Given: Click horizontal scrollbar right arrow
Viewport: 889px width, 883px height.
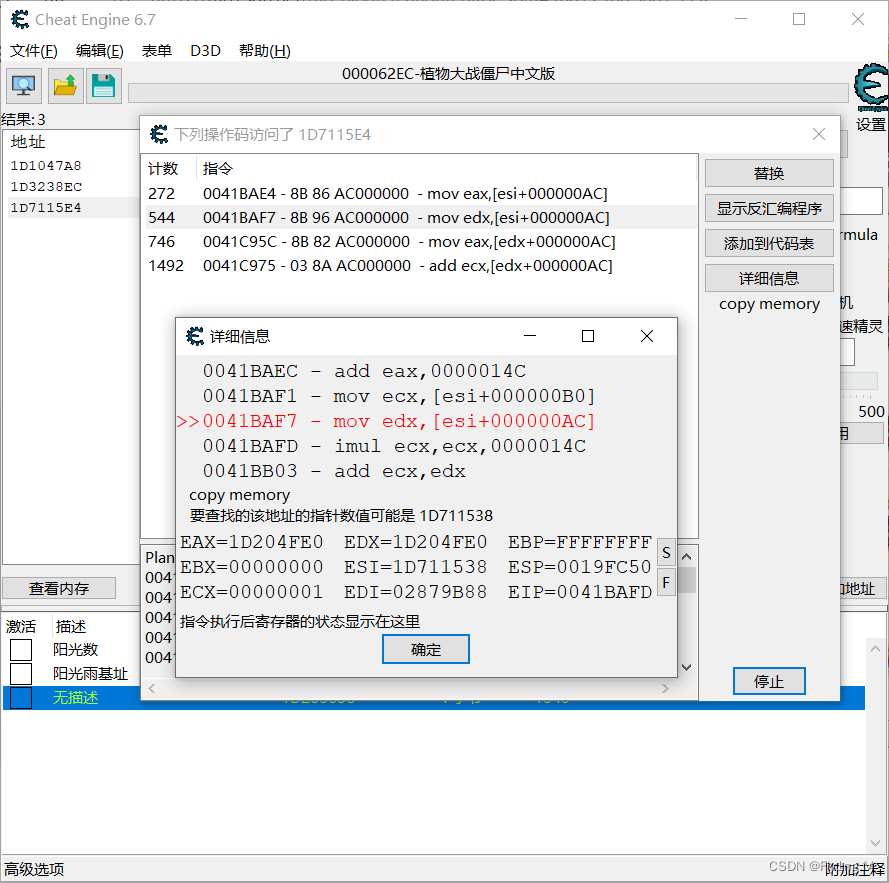Looking at the screenshot, I should (x=666, y=688).
